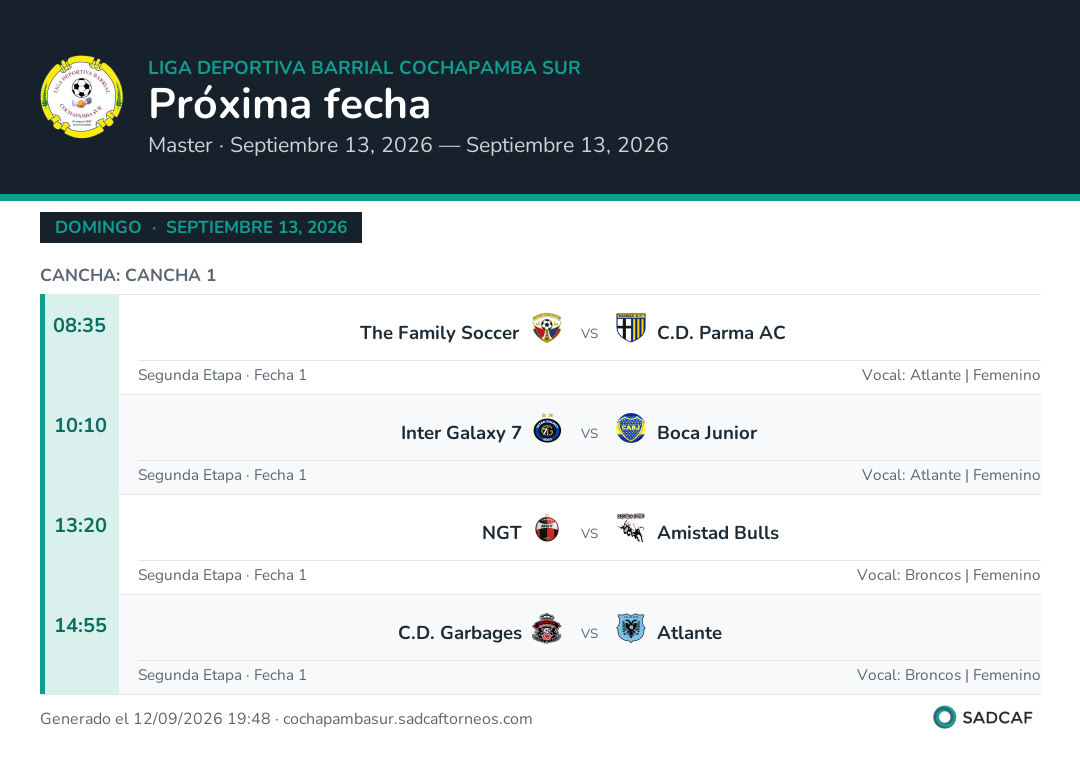This screenshot has width=1080, height=770.
Task: Select the 14:55 match time slot
Action: pyautogui.click(x=81, y=625)
